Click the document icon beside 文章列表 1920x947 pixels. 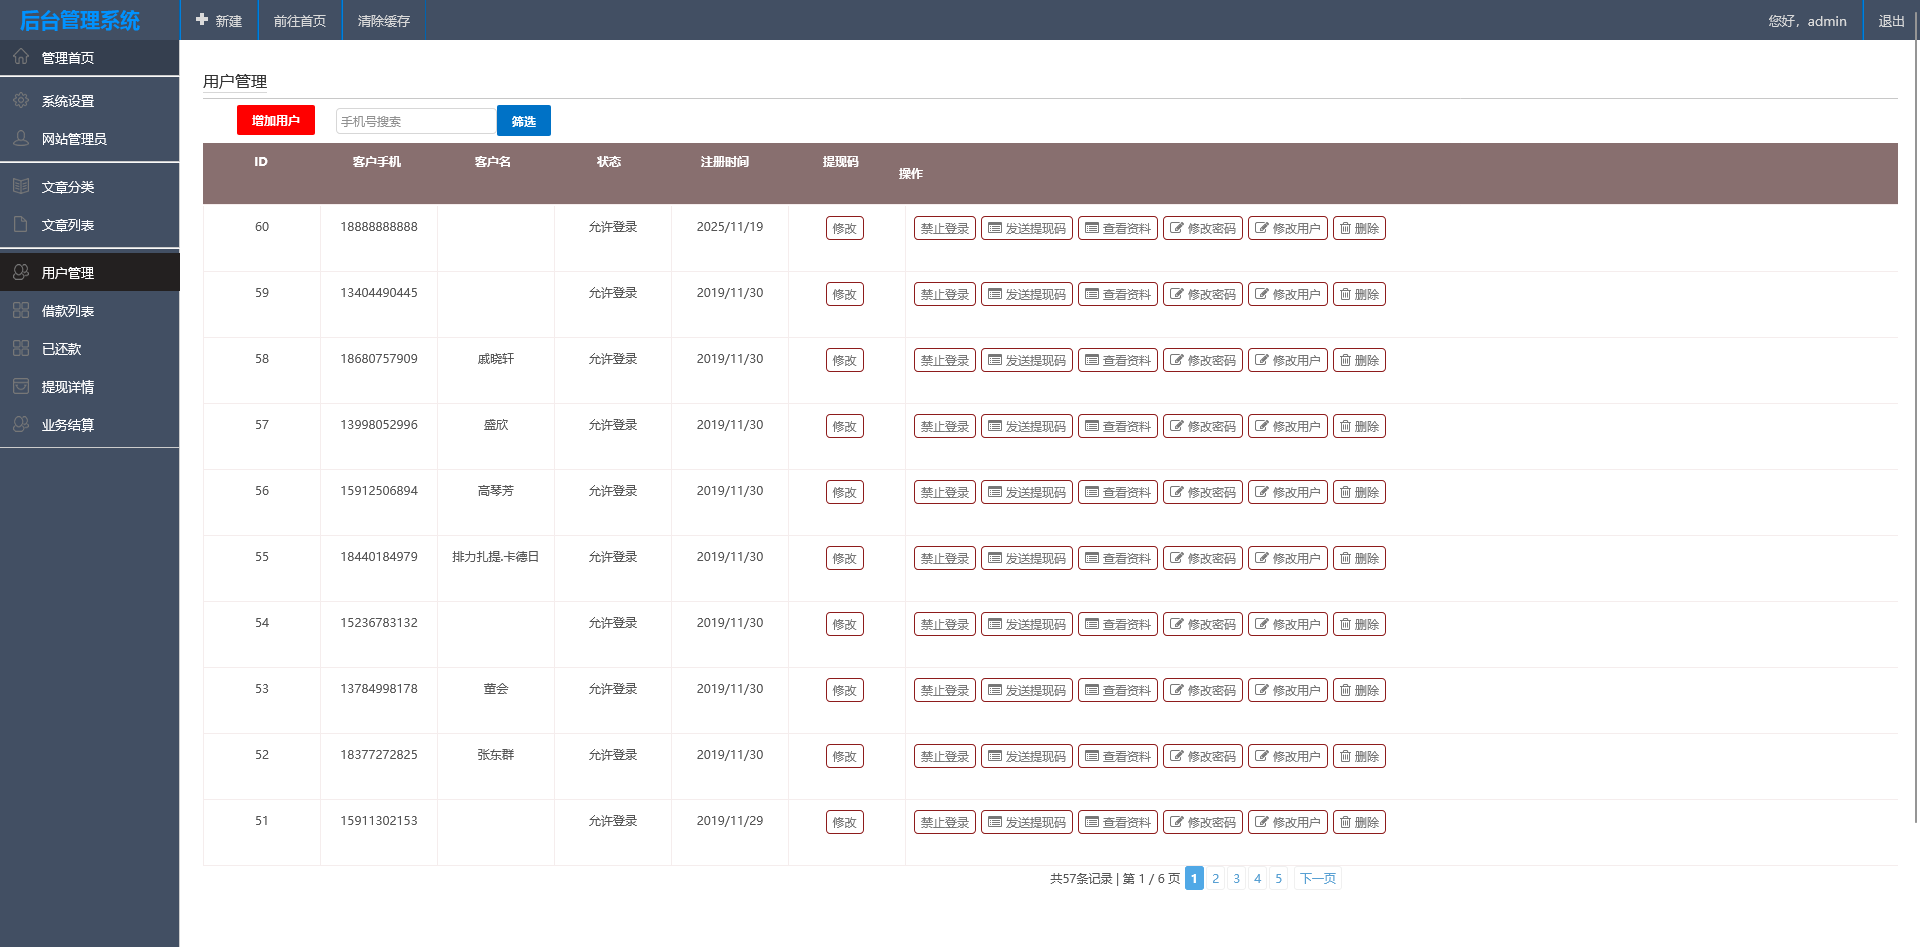(x=21, y=225)
